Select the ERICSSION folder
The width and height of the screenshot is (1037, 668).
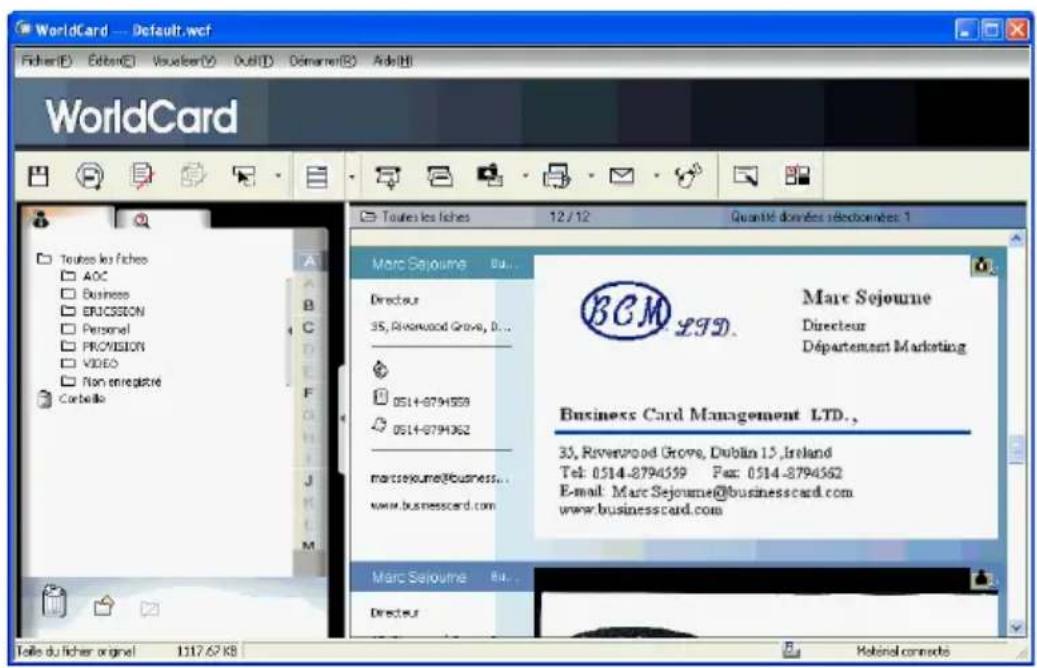tap(103, 312)
